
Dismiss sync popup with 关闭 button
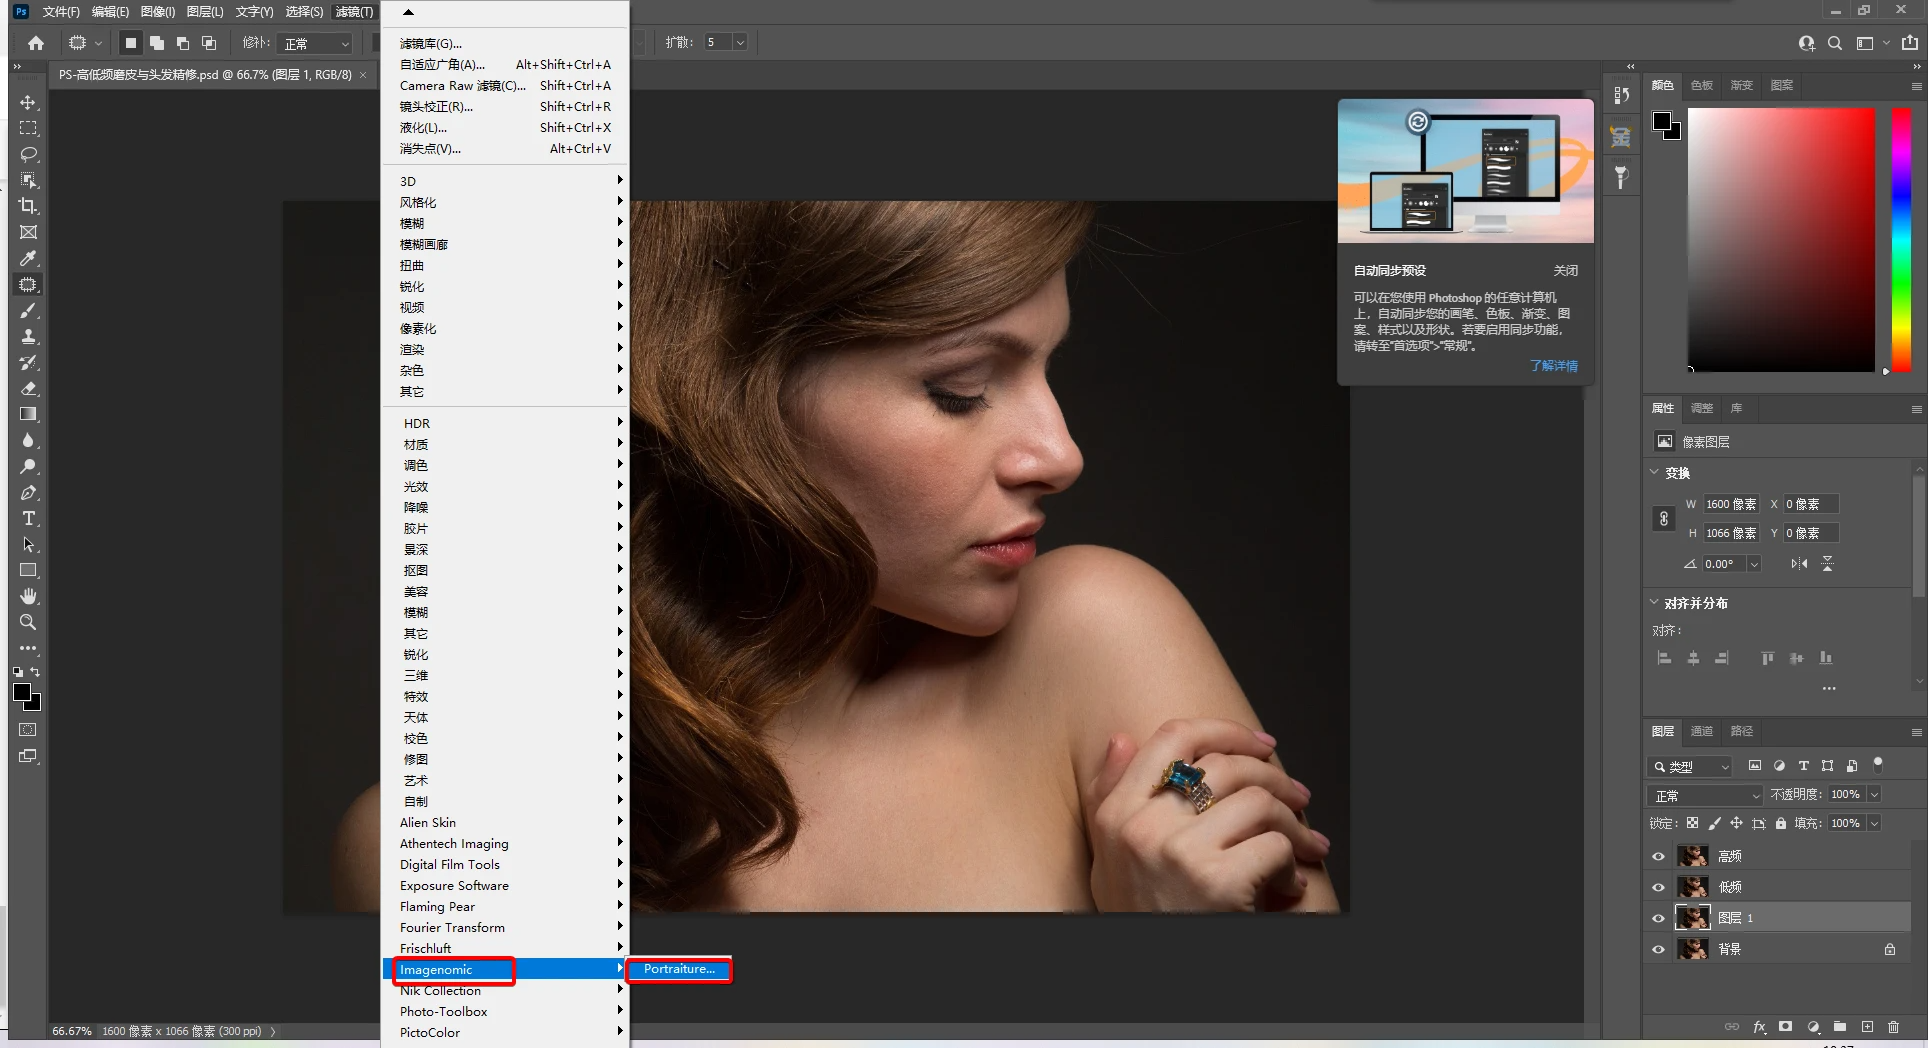(1565, 271)
